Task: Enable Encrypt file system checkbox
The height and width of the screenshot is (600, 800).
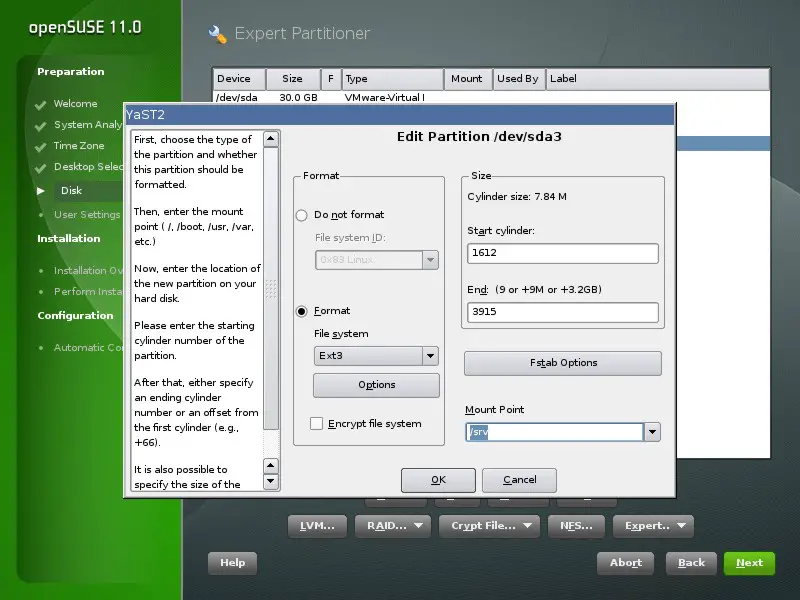Action: pyautogui.click(x=316, y=423)
